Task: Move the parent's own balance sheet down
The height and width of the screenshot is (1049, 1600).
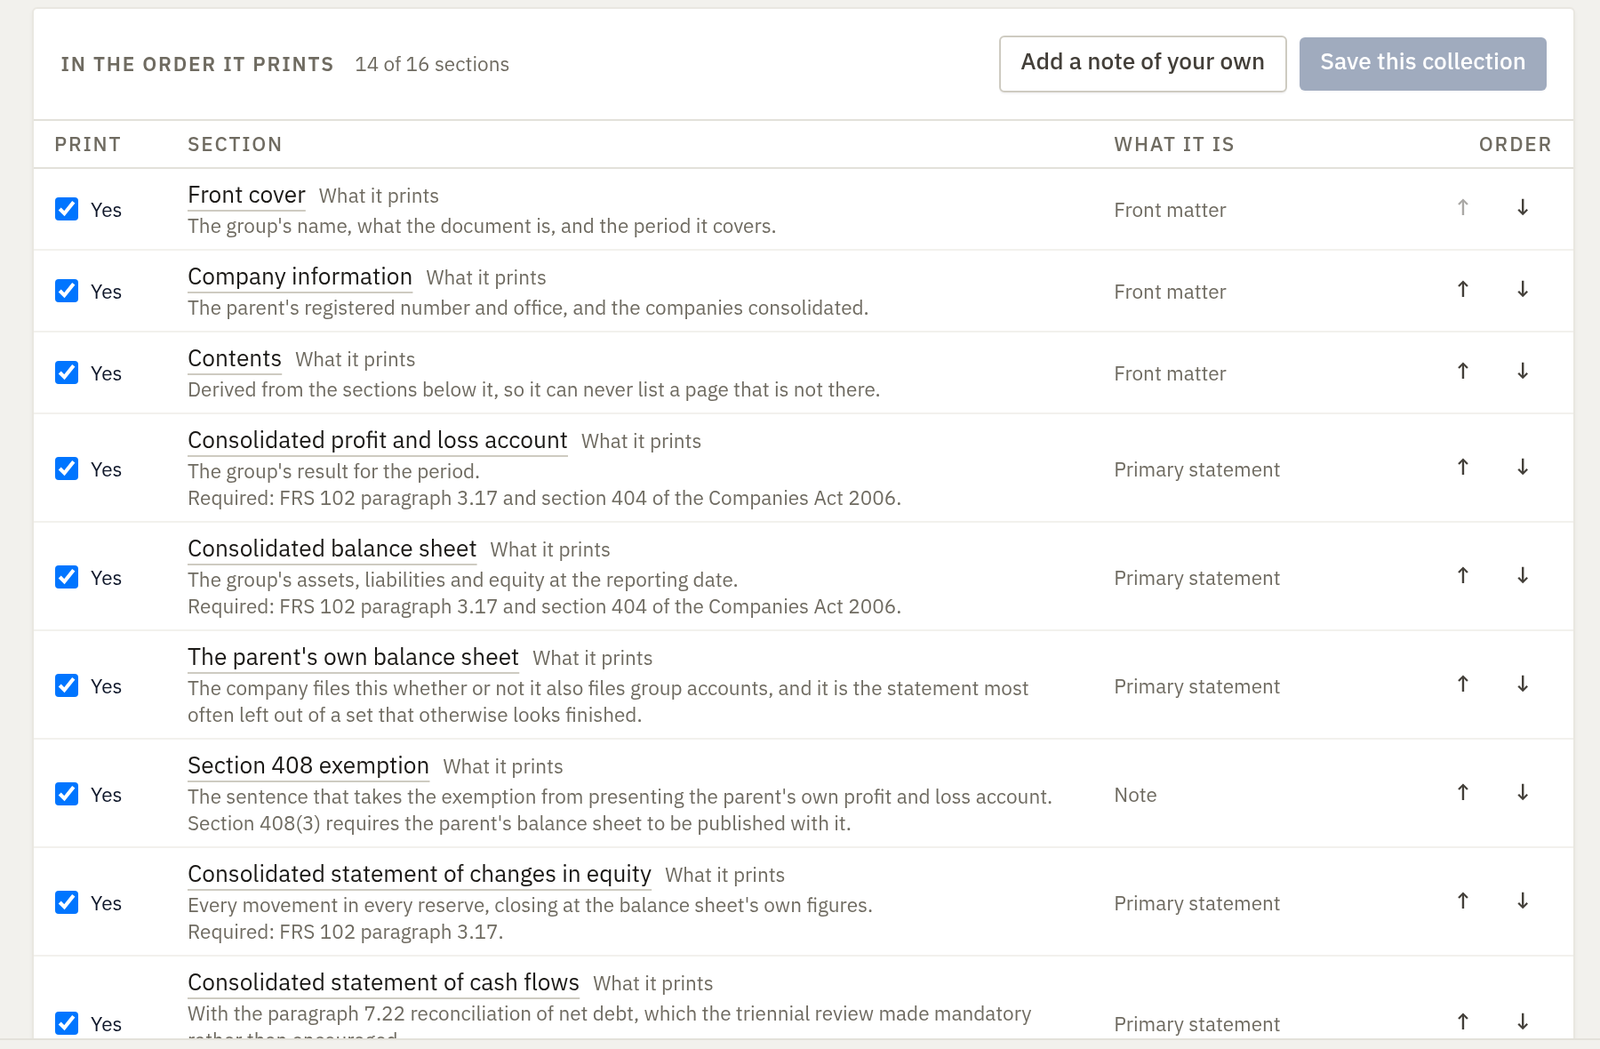Action: 1522,685
